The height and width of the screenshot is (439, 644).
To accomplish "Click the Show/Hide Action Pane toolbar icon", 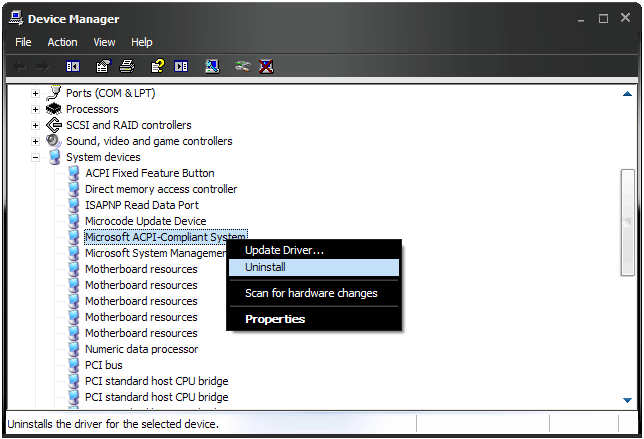I will tap(181, 66).
